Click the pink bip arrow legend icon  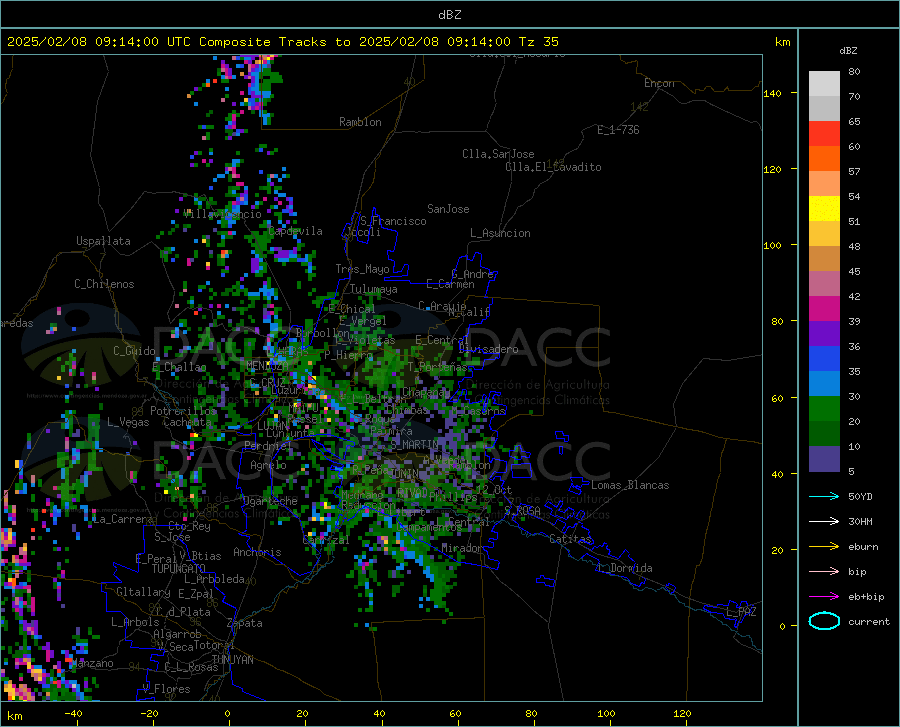tap(824, 572)
